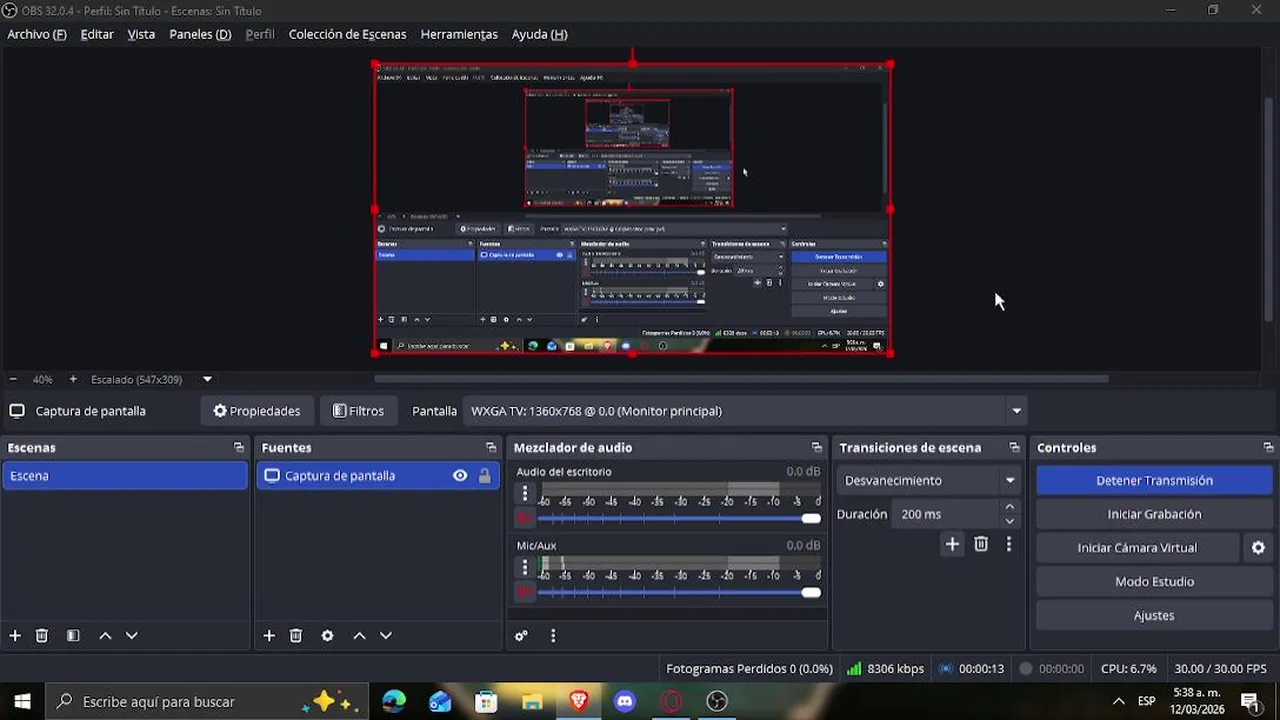The image size is (1280, 720).
Task: Open source Propiedades button
Action: click(257, 411)
